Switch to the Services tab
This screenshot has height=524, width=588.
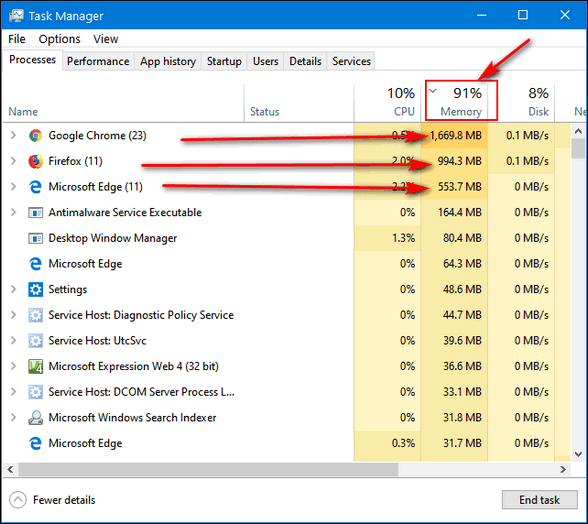(x=351, y=61)
